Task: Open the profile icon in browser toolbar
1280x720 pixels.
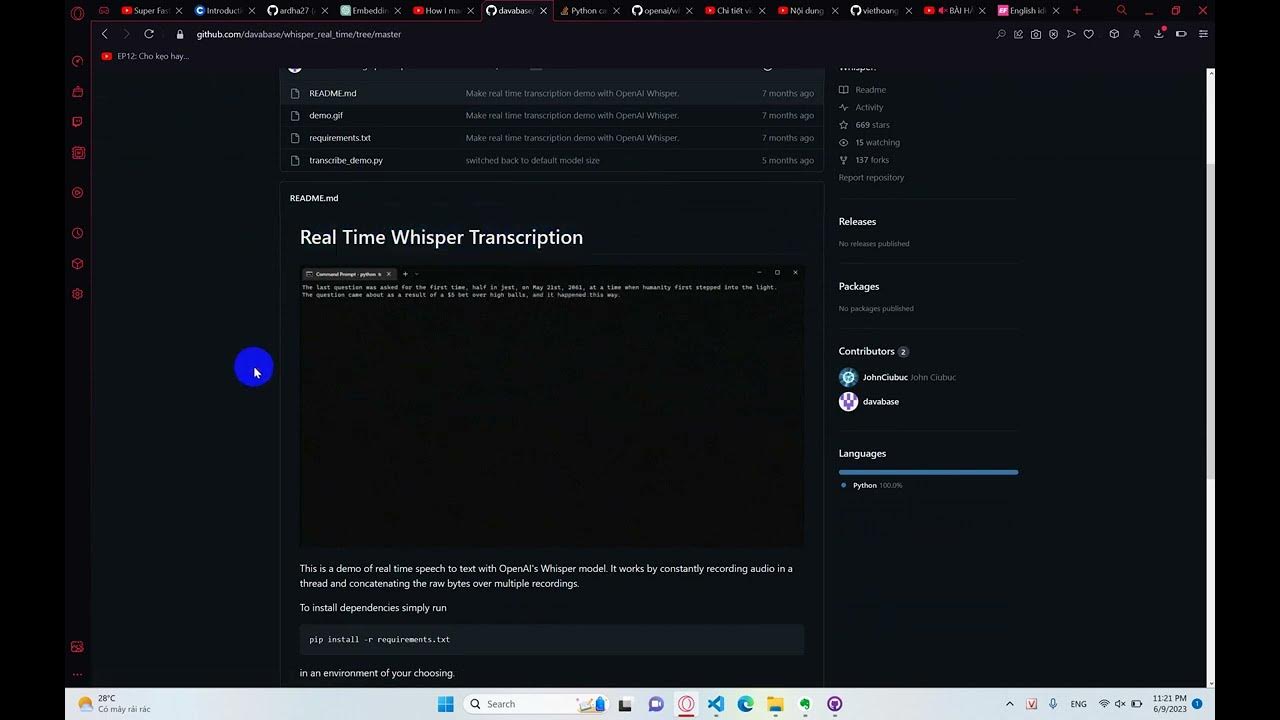Action: pyautogui.click(x=1137, y=34)
